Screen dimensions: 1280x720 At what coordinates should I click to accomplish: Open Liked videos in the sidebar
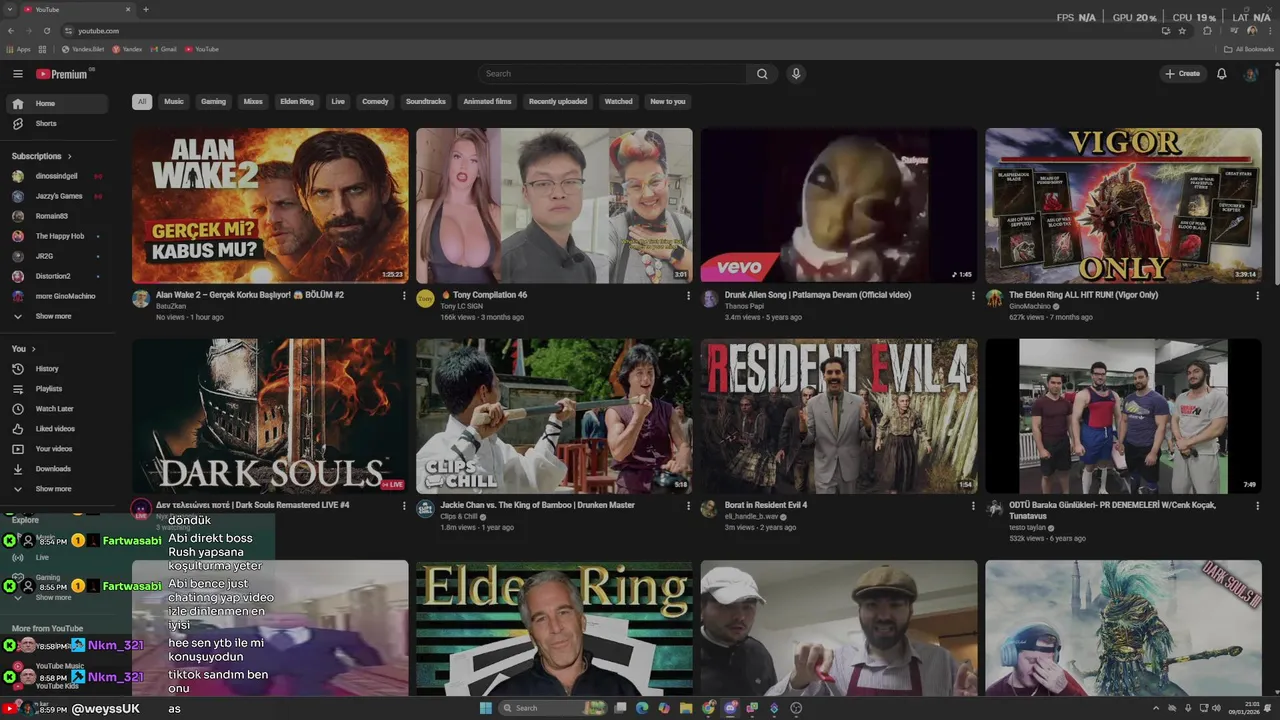click(x=57, y=429)
